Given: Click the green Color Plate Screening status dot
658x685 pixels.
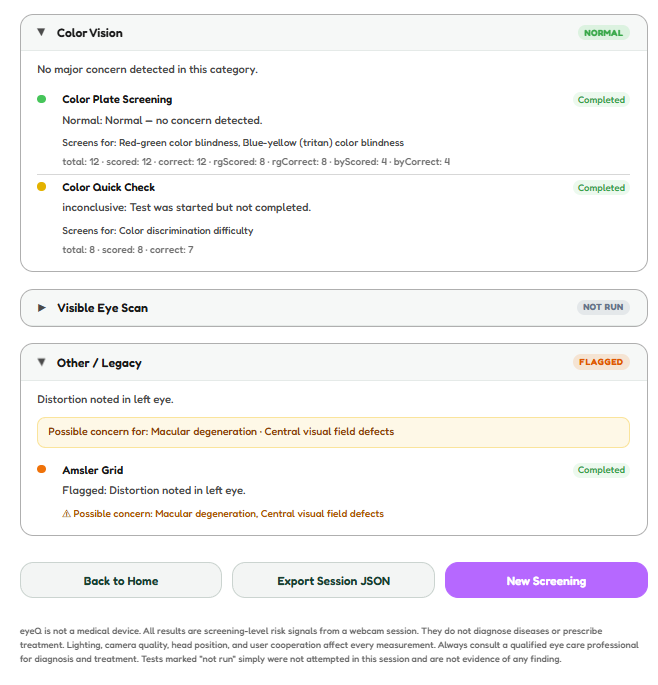Looking at the screenshot, I should coord(42,99).
